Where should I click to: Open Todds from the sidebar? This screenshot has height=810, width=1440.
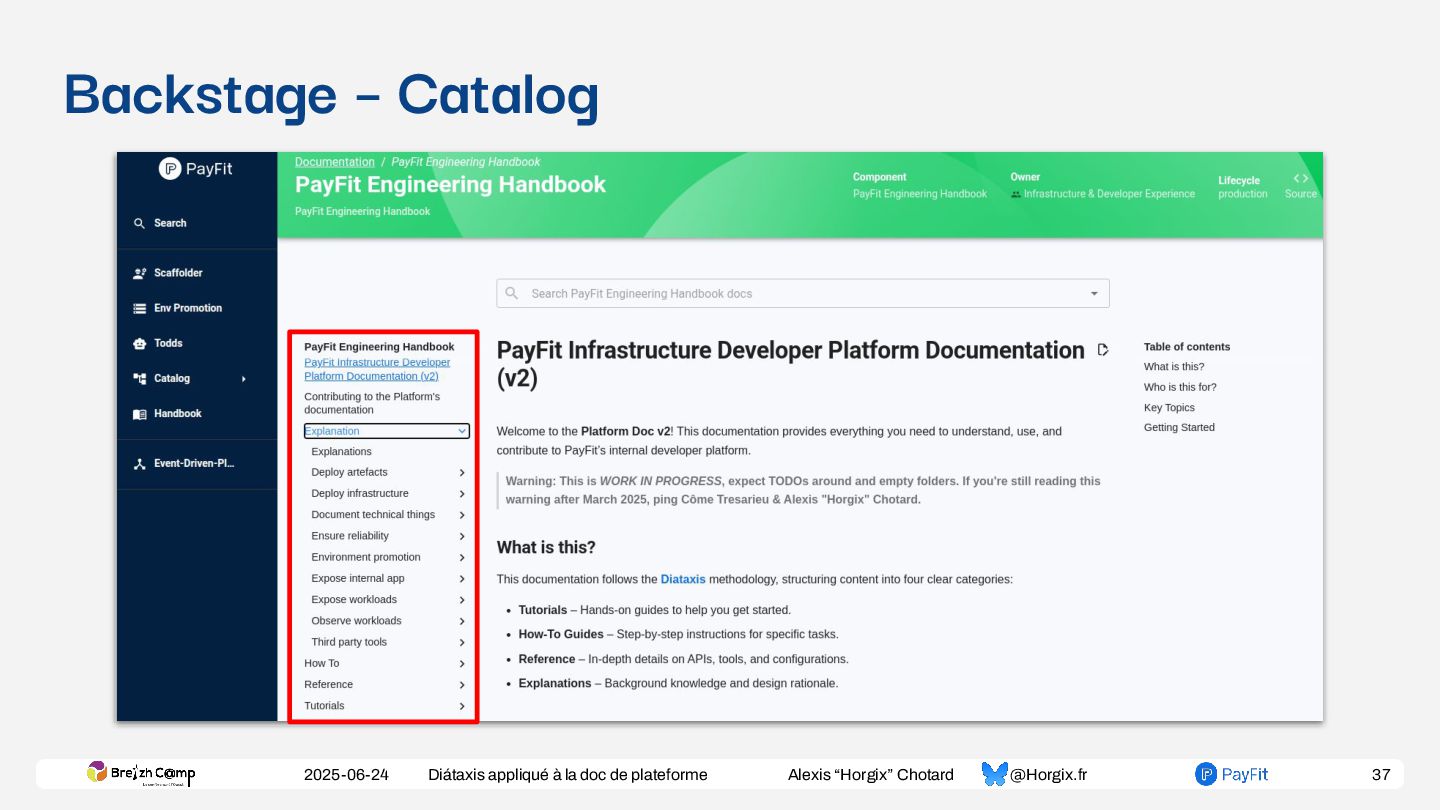[168, 343]
